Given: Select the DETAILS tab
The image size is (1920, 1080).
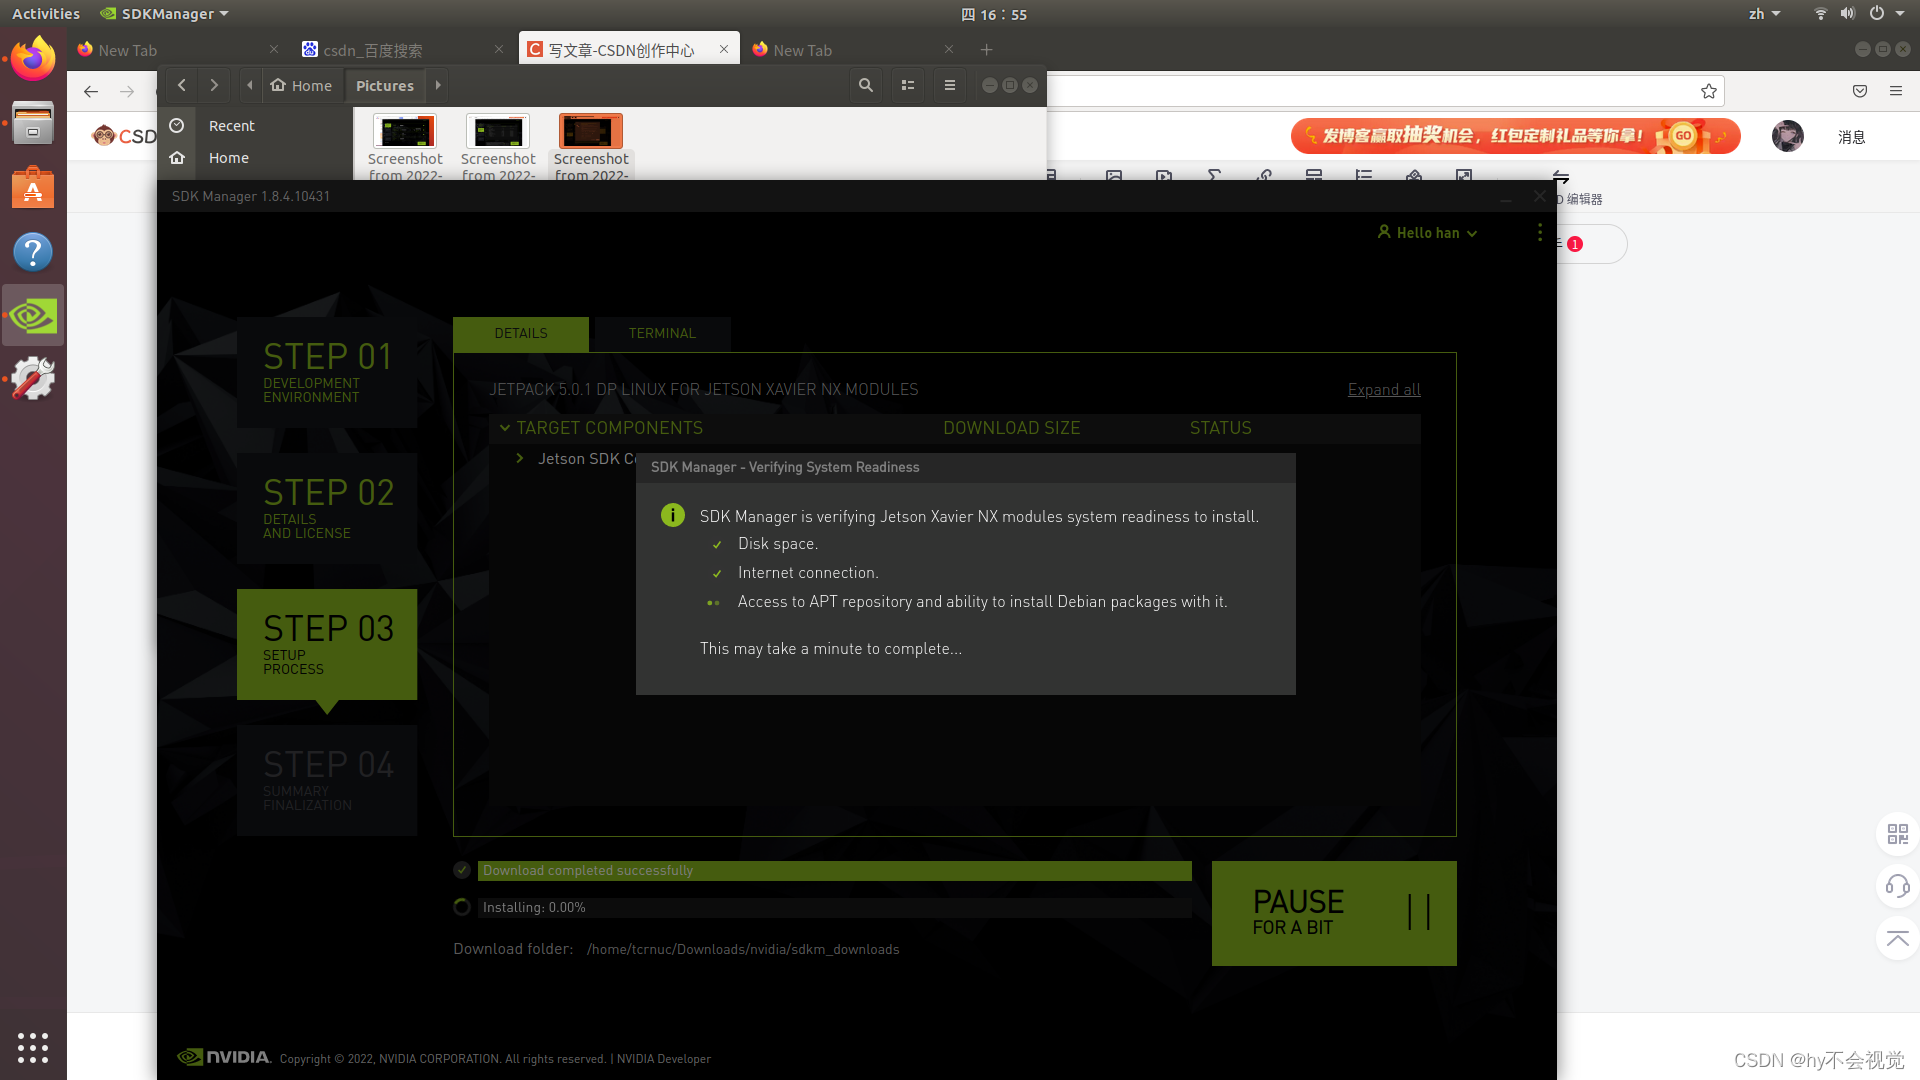Looking at the screenshot, I should 521,334.
